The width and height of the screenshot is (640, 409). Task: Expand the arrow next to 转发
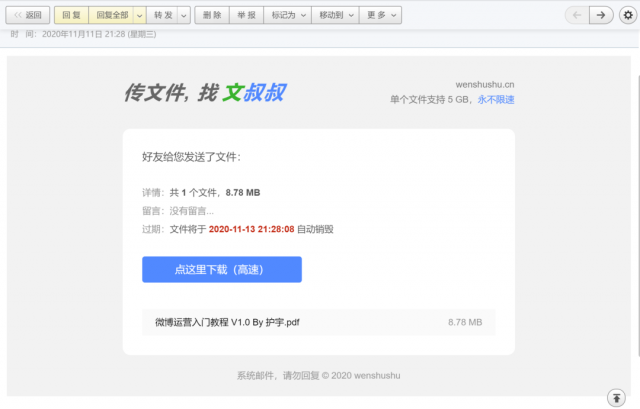[x=184, y=15]
